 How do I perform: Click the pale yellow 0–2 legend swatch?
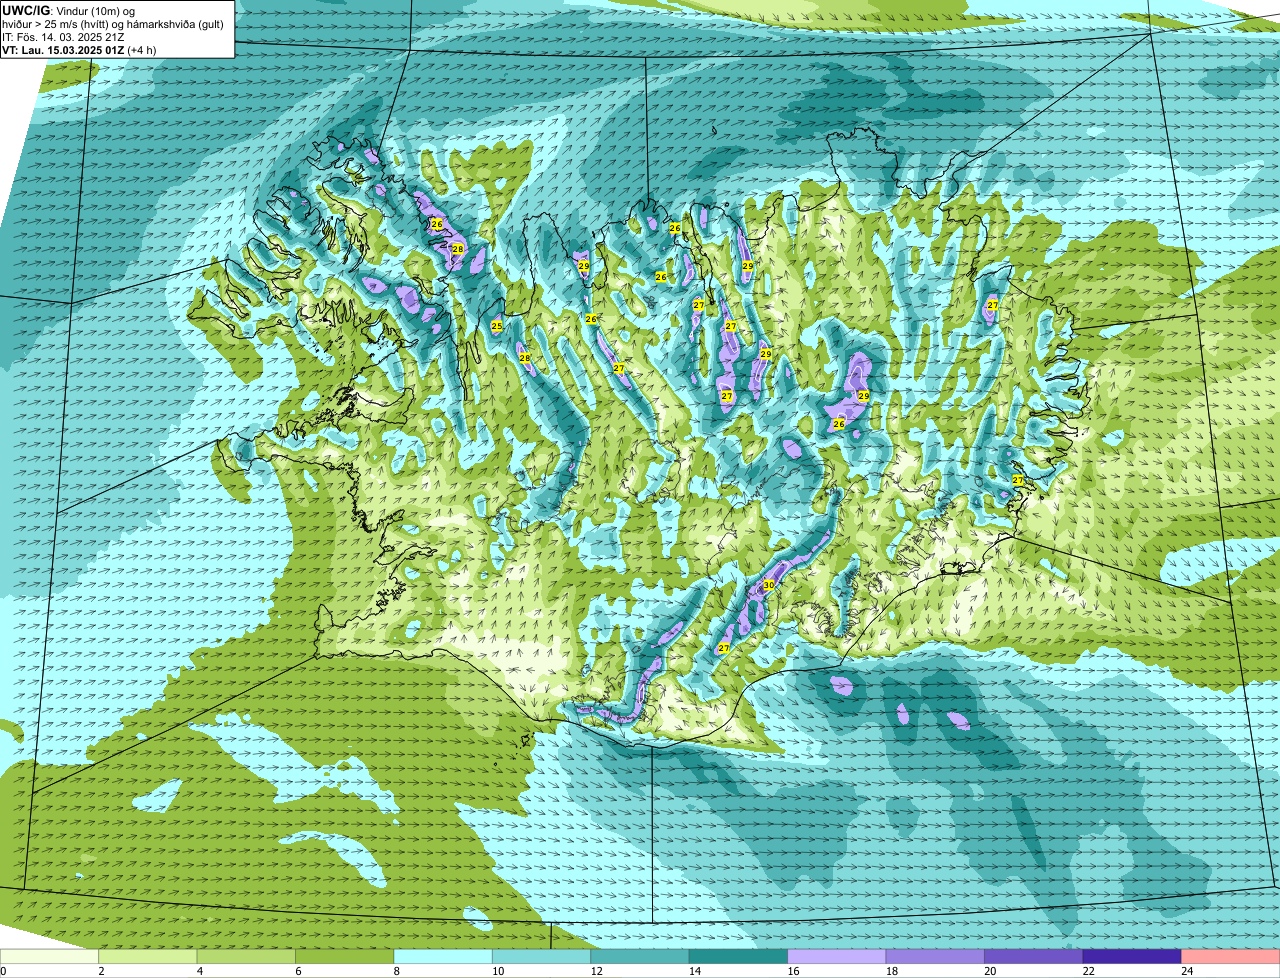pyautogui.click(x=50, y=956)
